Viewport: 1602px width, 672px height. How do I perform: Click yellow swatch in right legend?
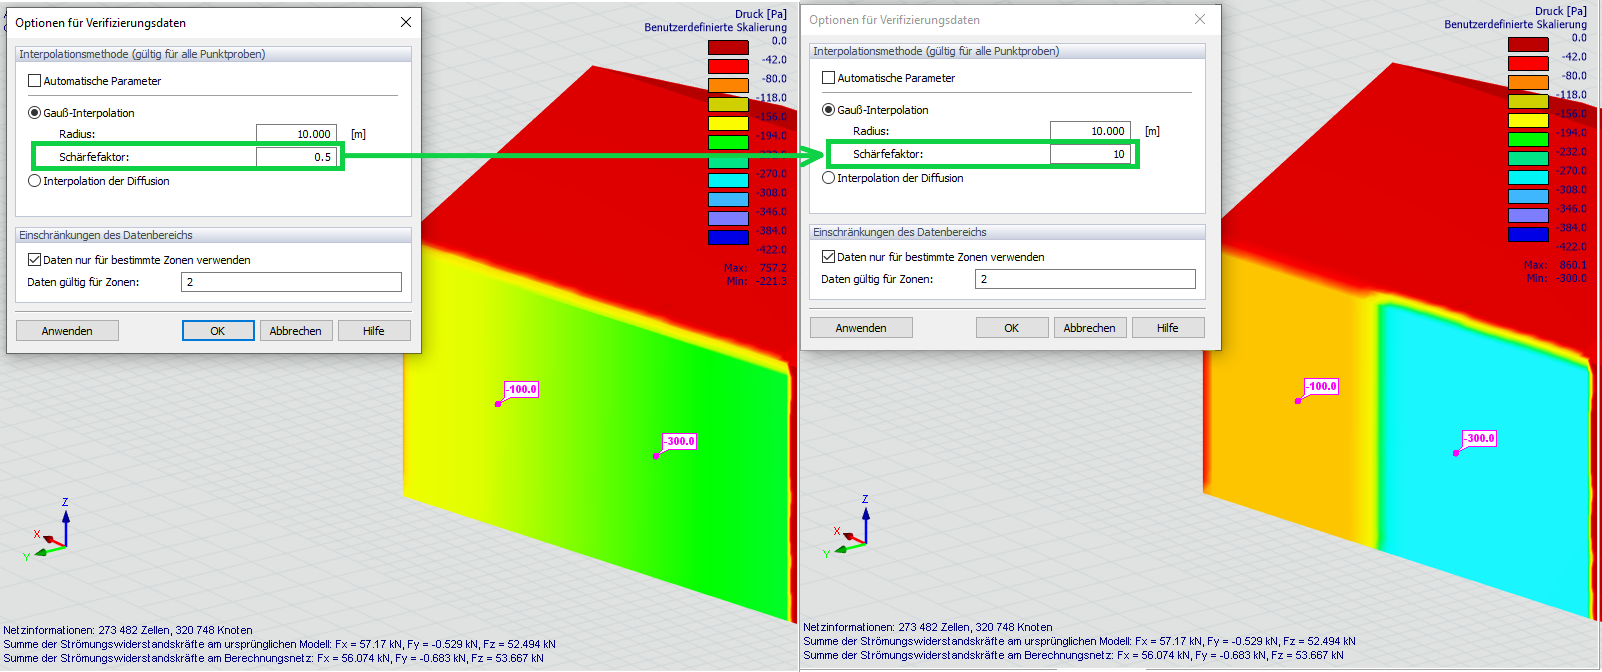pos(1528,120)
